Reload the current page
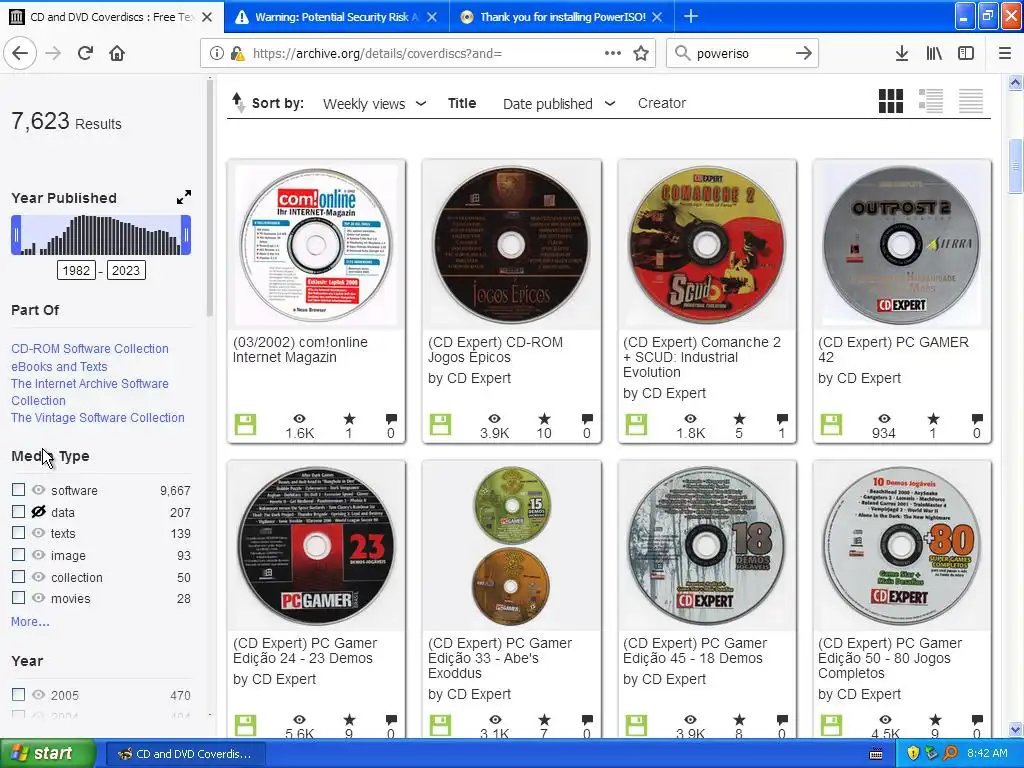This screenshot has height=768, width=1024. click(85, 54)
